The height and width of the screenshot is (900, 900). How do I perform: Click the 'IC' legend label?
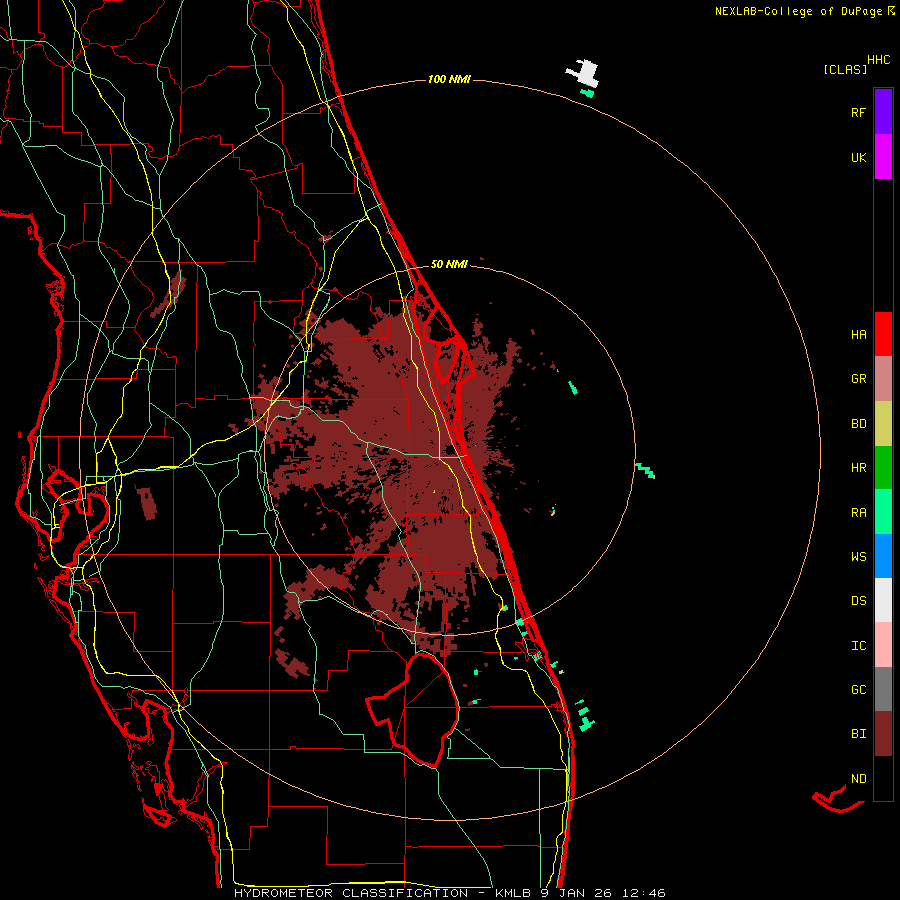pyautogui.click(x=859, y=646)
